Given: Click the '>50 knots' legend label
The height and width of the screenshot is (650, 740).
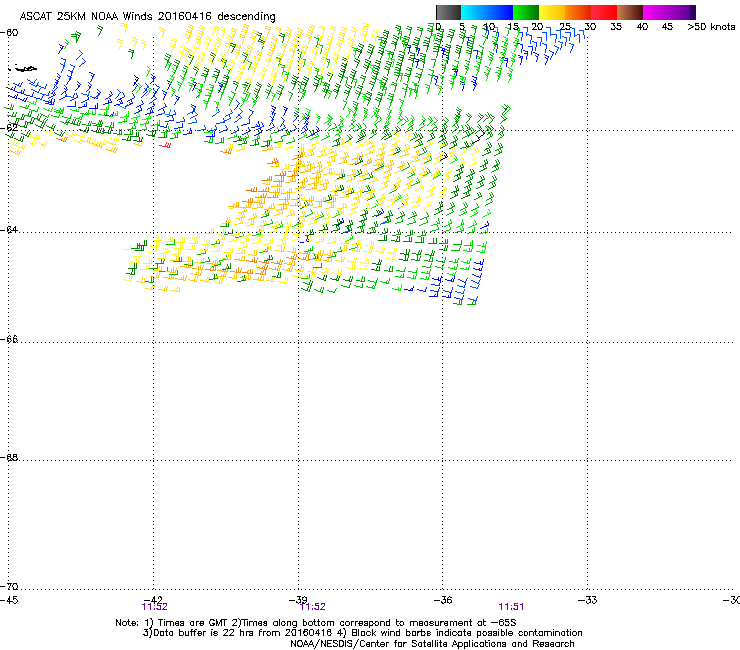Looking at the screenshot, I should point(711,27).
